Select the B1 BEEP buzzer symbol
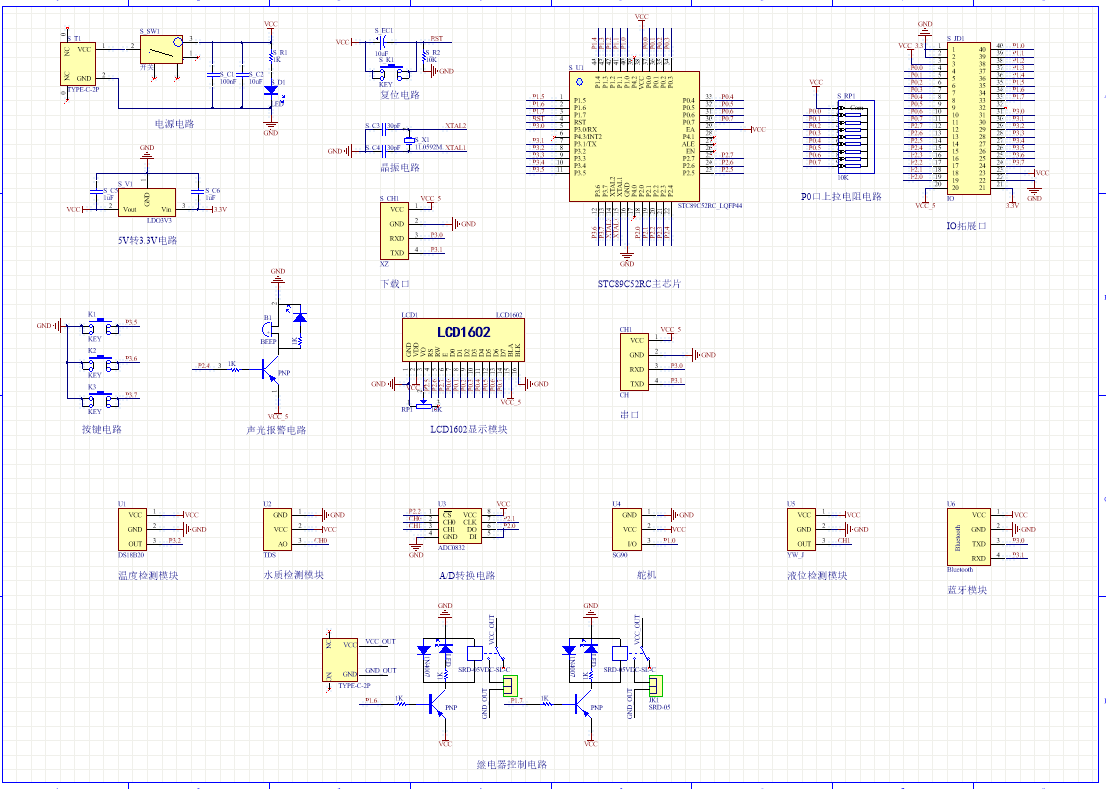 (x=270, y=328)
